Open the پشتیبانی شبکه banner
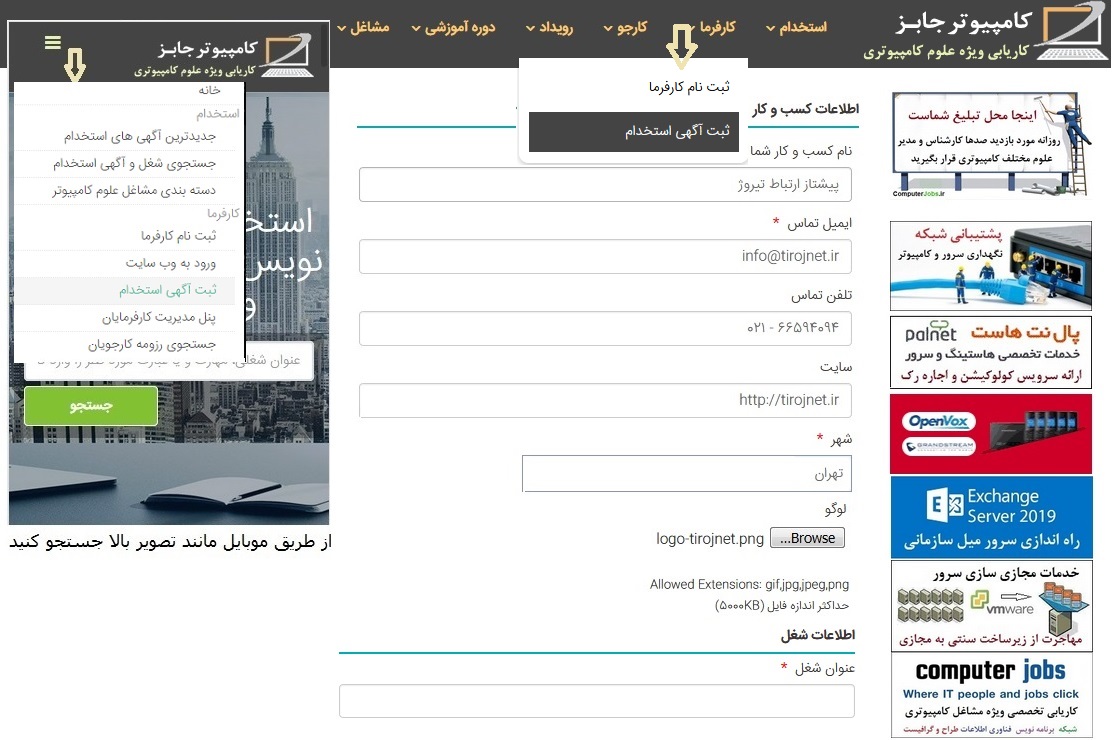The width and height of the screenshot is (1112, 740). coord(991,266)
